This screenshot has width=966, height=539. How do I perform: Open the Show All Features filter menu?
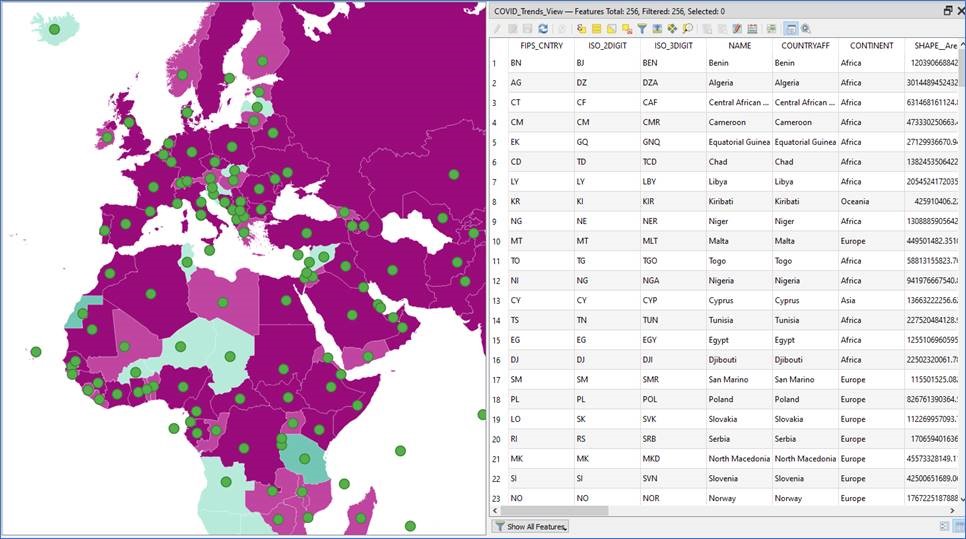530,527
